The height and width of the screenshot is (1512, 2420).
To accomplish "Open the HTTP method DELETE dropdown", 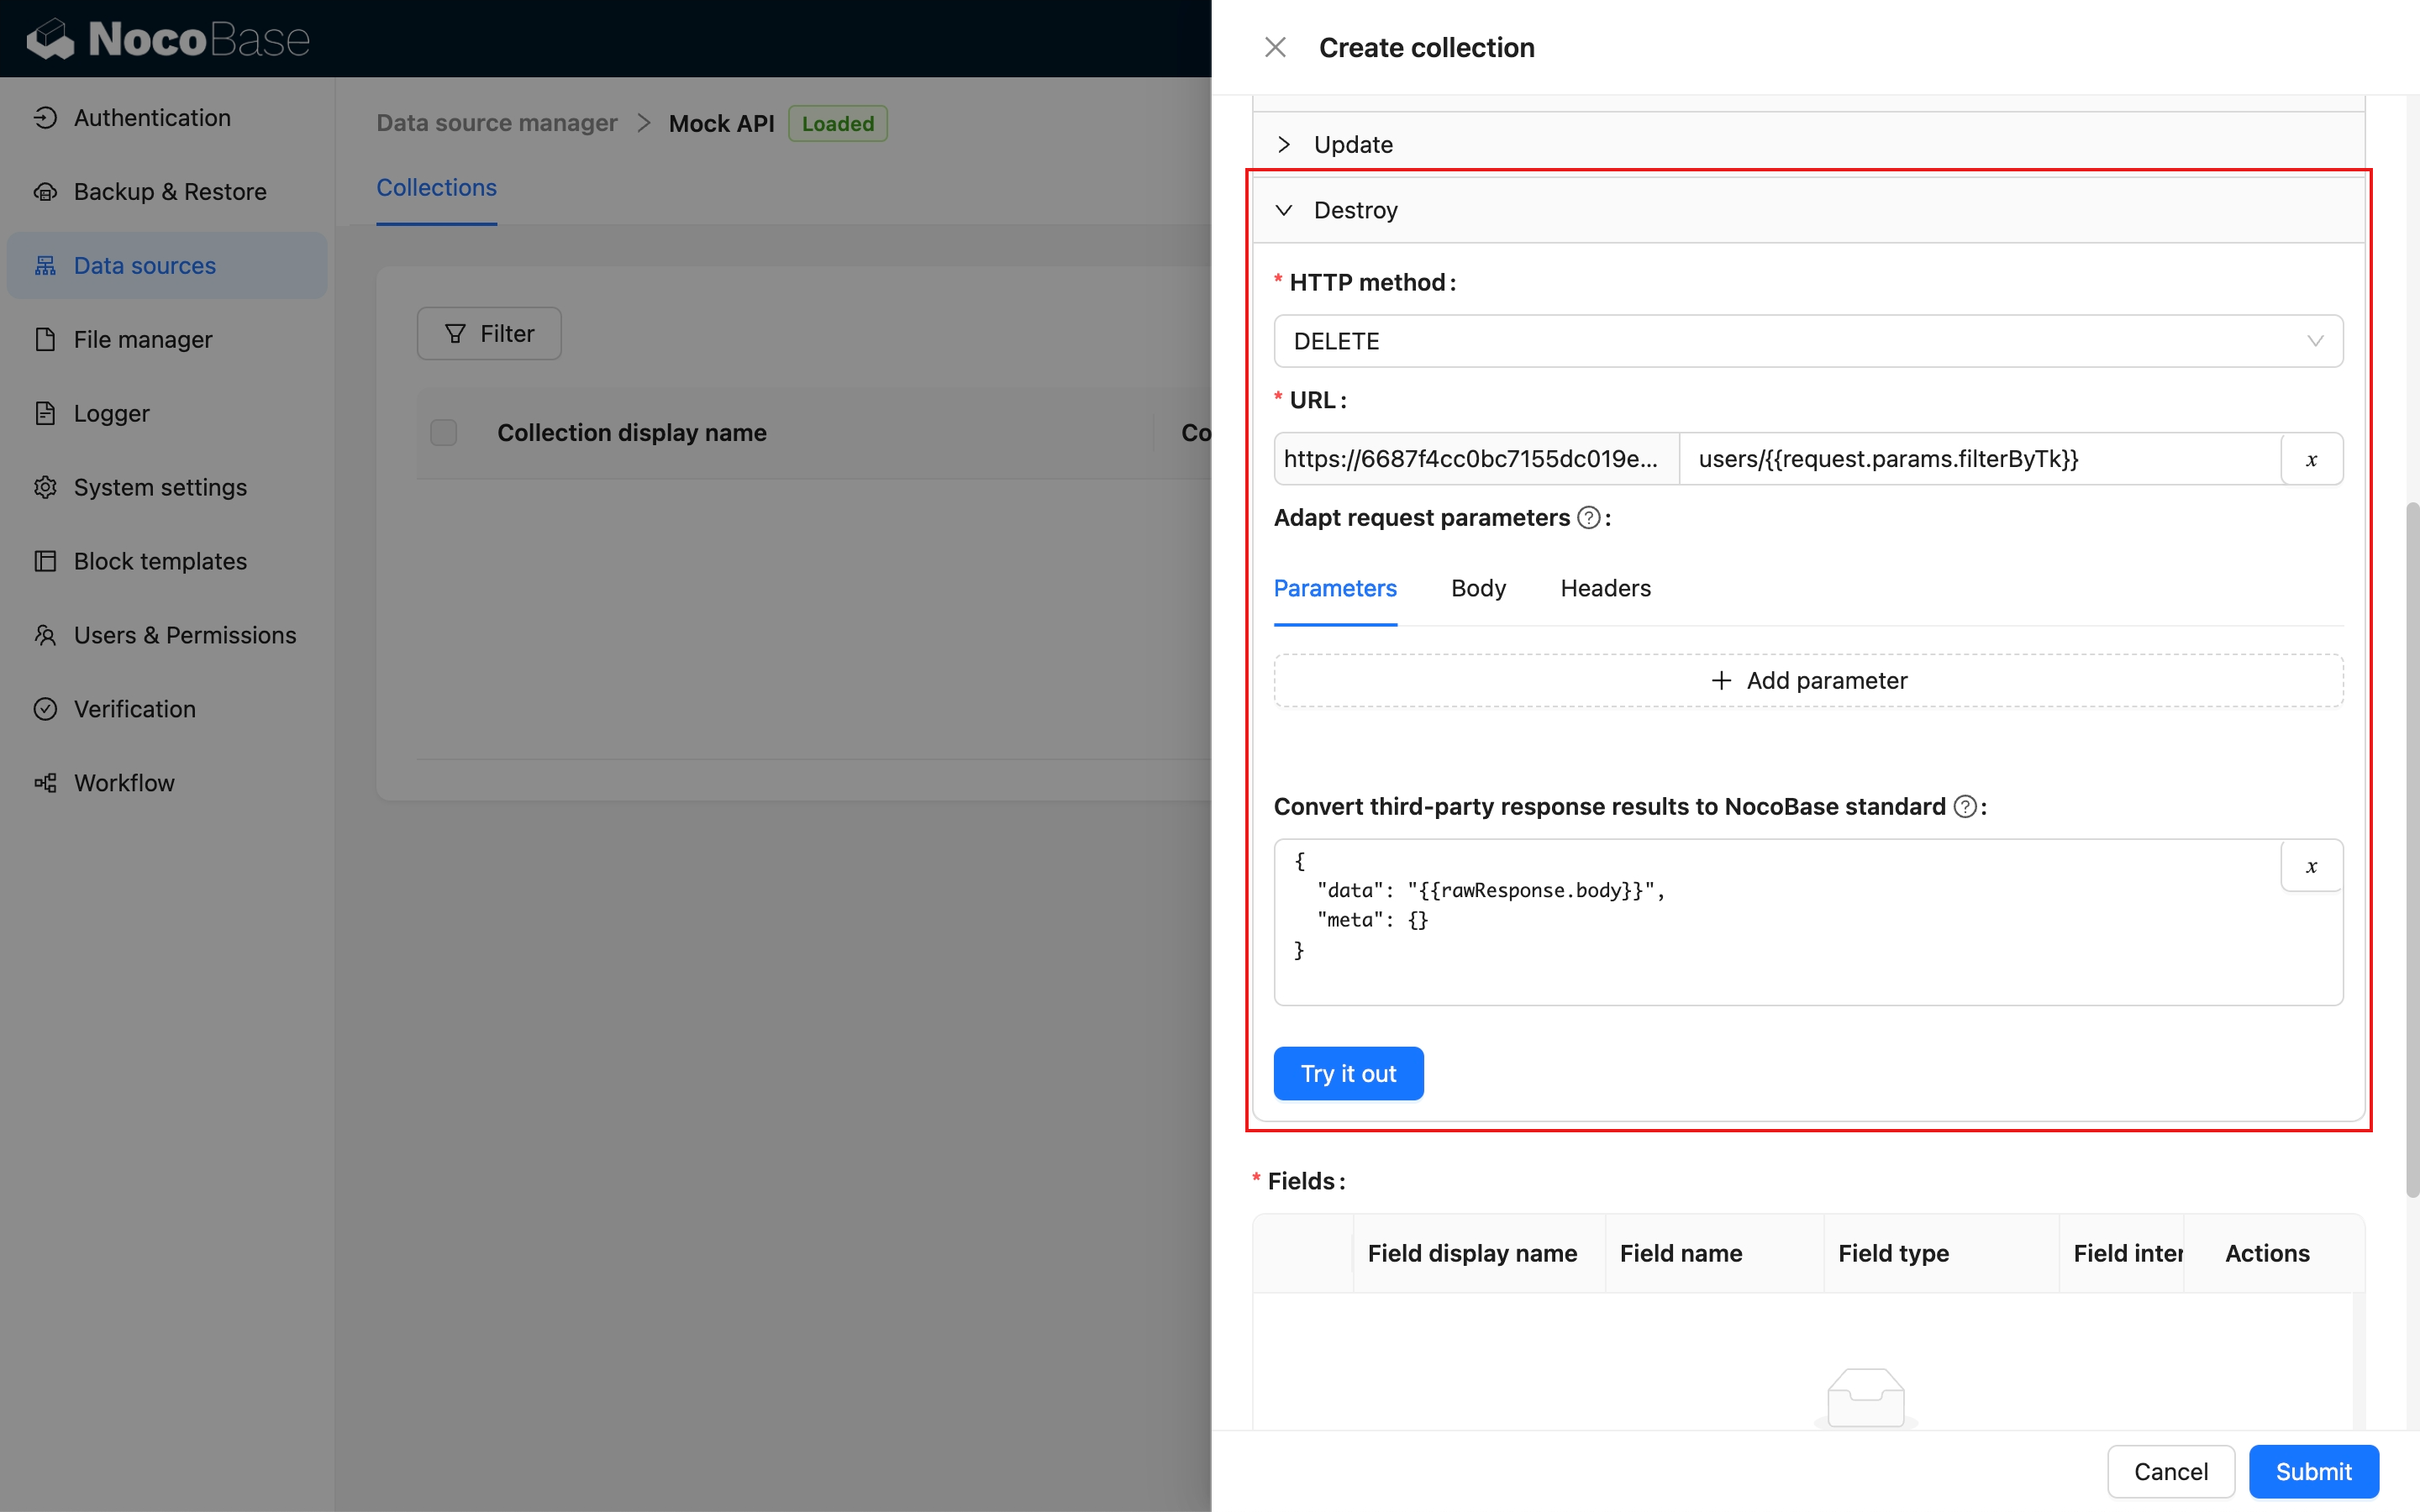I will click(x=1807, y=341).
